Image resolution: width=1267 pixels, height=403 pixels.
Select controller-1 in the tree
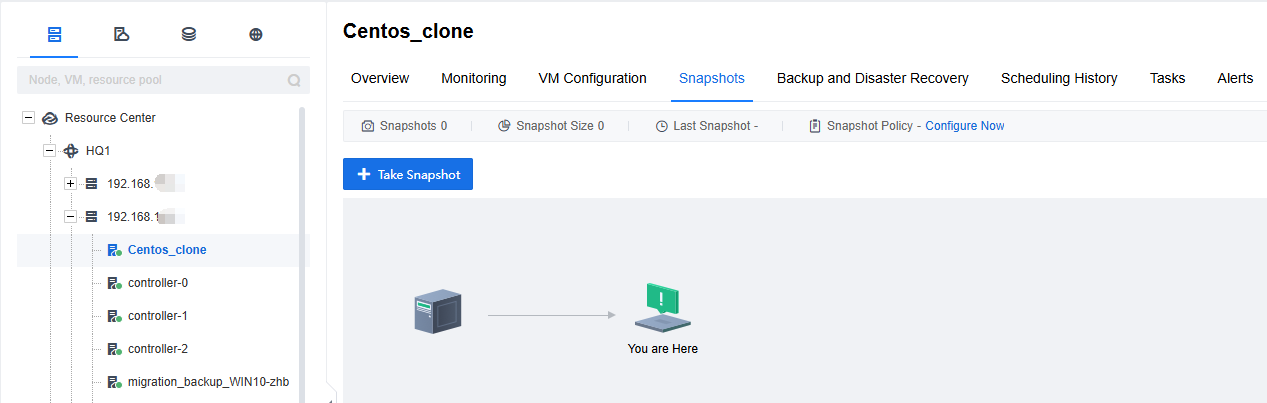(158, 316)
